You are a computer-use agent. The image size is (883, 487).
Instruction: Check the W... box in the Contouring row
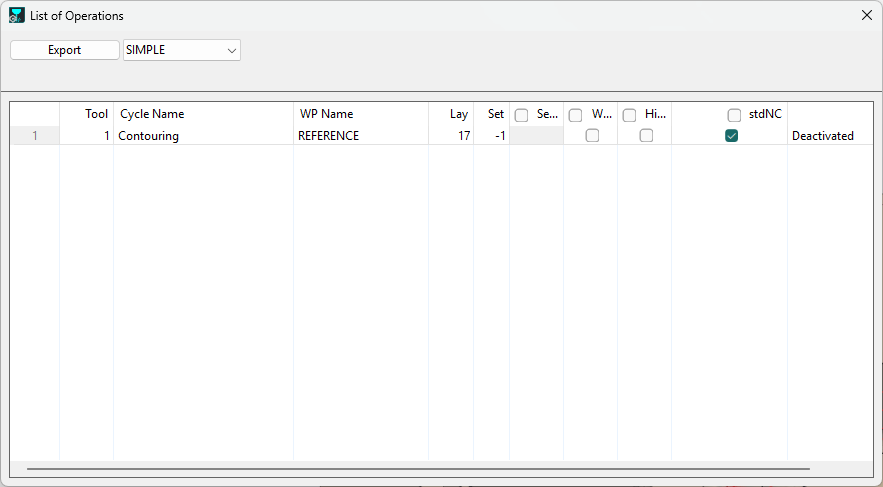pos(592,136)
